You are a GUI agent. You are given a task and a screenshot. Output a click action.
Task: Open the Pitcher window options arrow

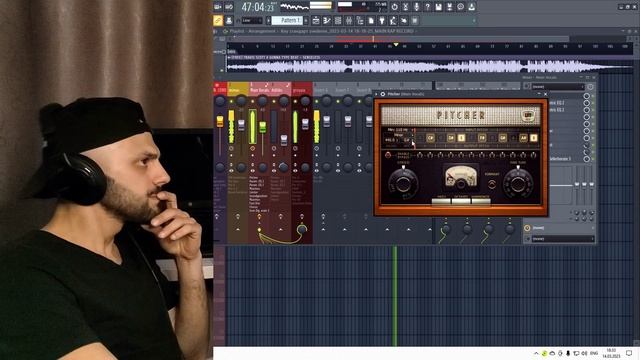point(377,94)
